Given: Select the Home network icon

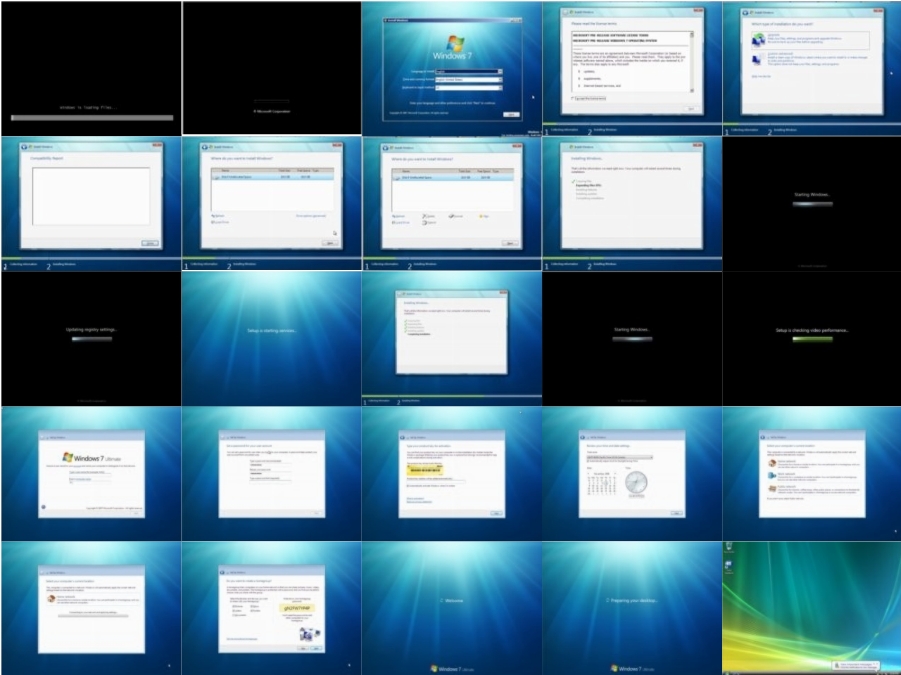Looking at the screenshot, I should pyautogui.click(x=772, y=463).
